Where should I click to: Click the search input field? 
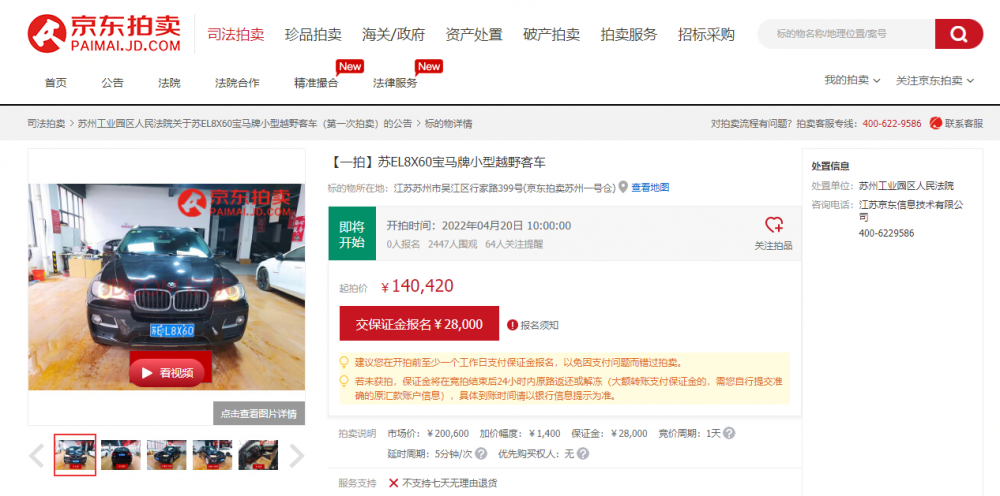point(846,34)
